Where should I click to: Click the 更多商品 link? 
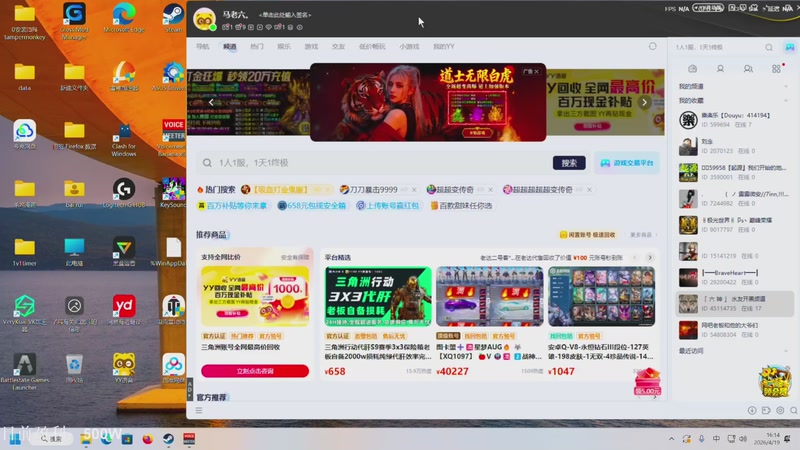[x=643, y=235]
